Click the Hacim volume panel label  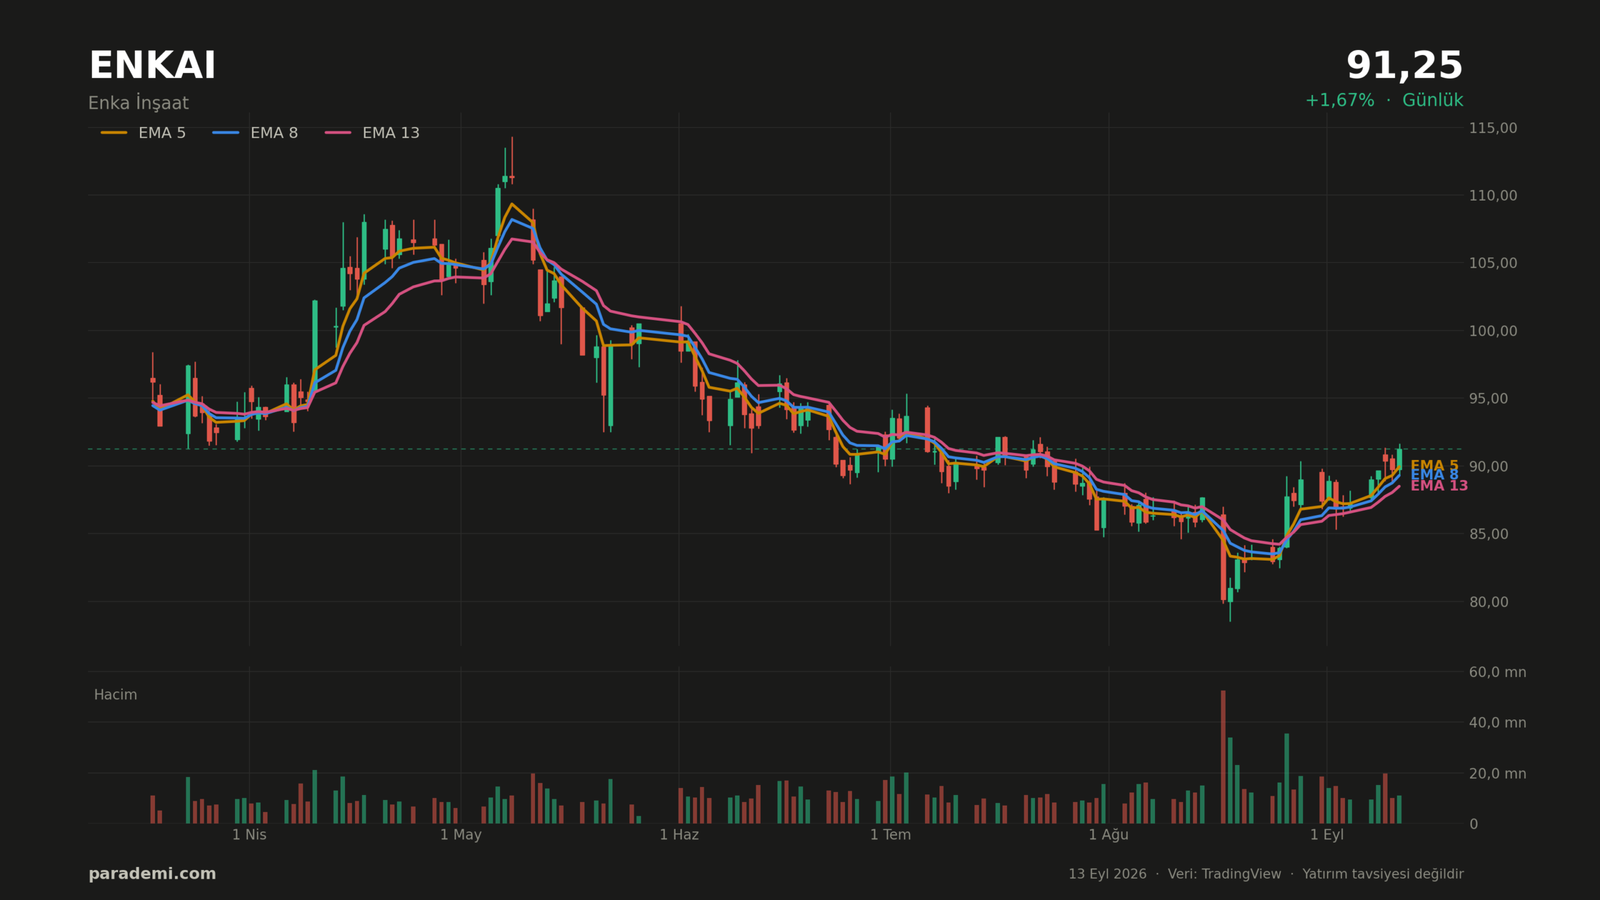click(115, 695)
